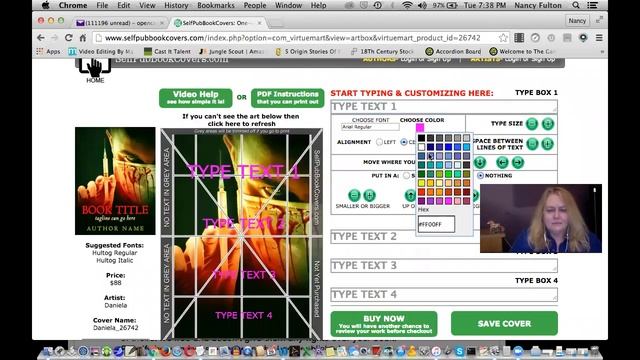This screenshot has height=360, width=640.
Task: Move text left with left arrow
Action: (502, 162)
